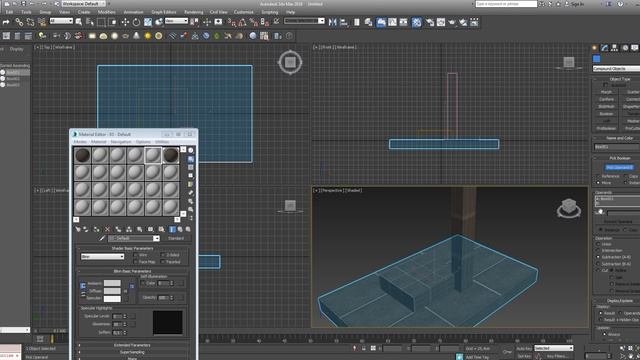Expand the SuperSampling rollout
Image resolution: width=640 pixels, height=360 pixels.
(x=132, y=352)
